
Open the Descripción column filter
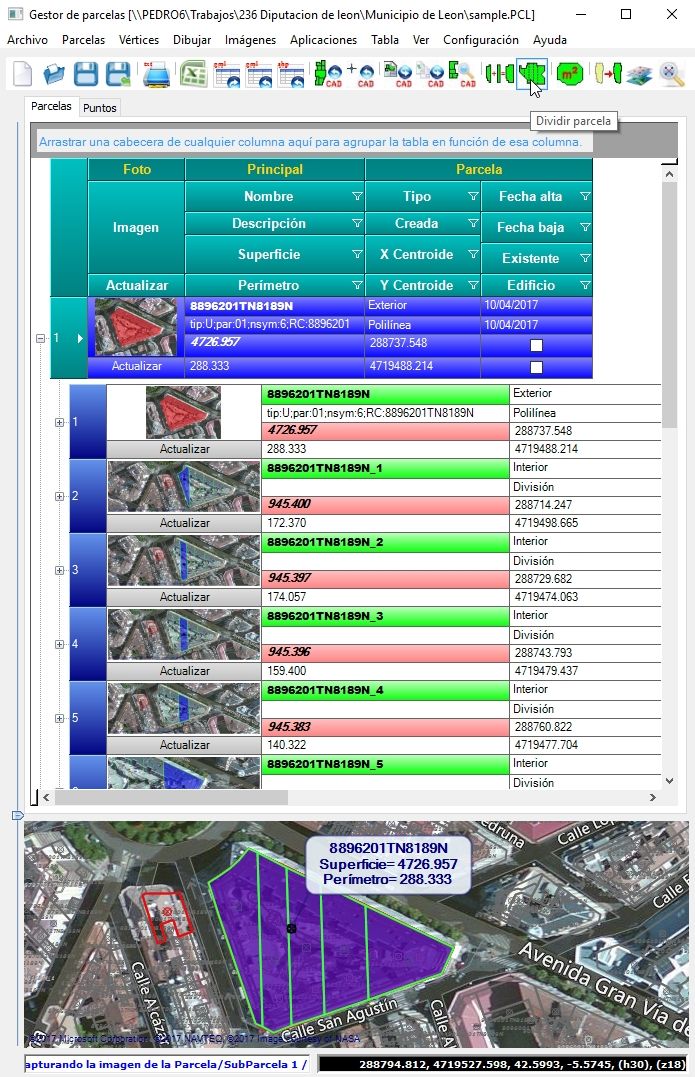coord(357,223)
